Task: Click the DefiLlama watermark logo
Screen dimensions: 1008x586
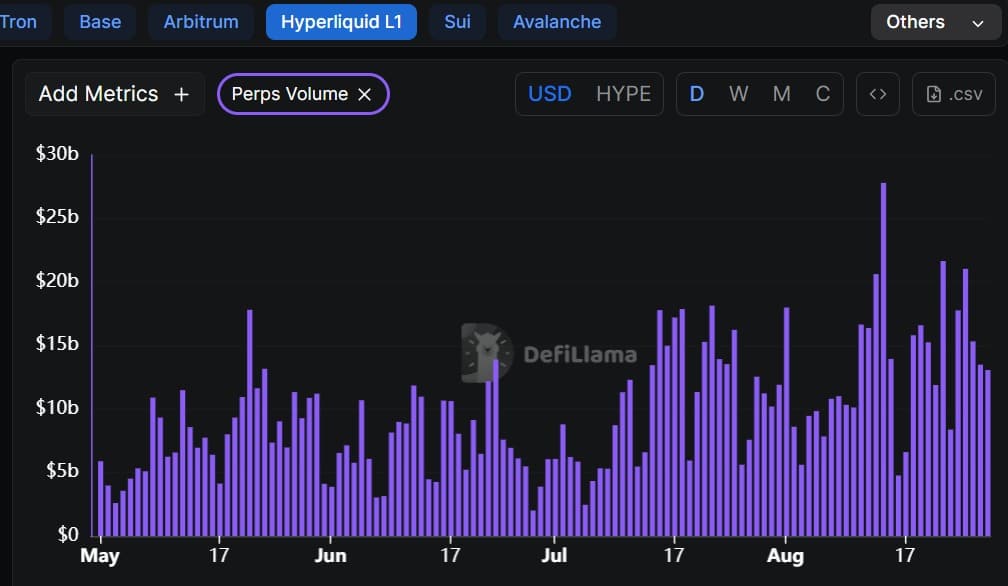Action: tap(487, 353)
